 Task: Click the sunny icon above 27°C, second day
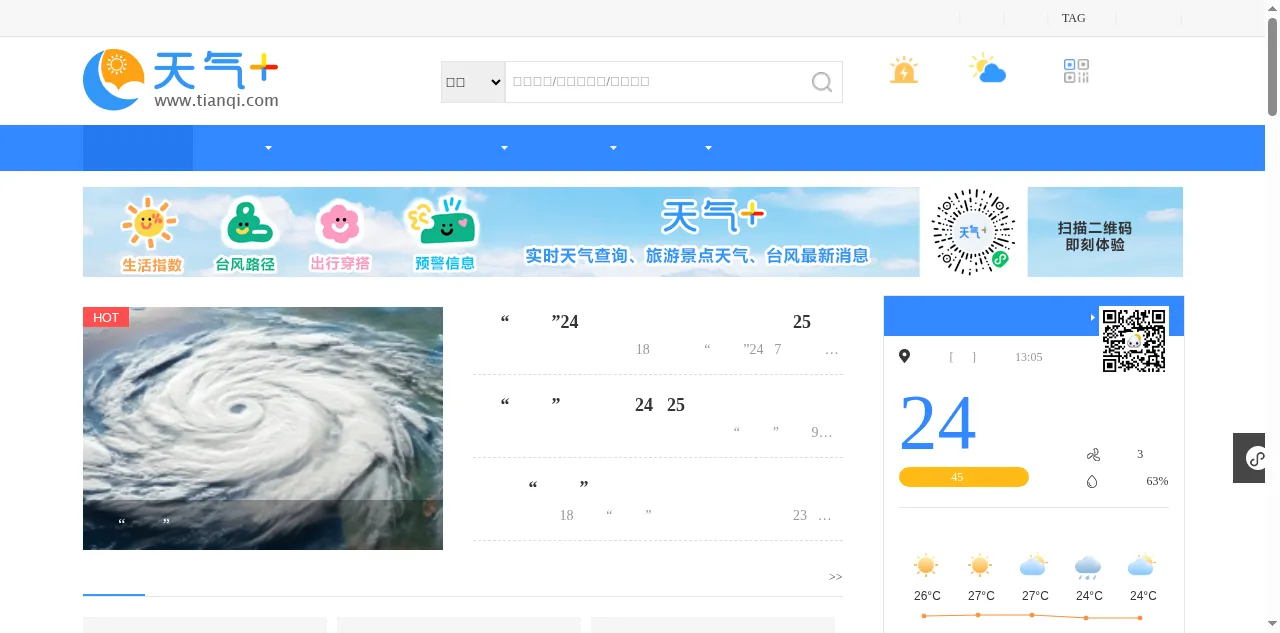click(x=980, y=566)
